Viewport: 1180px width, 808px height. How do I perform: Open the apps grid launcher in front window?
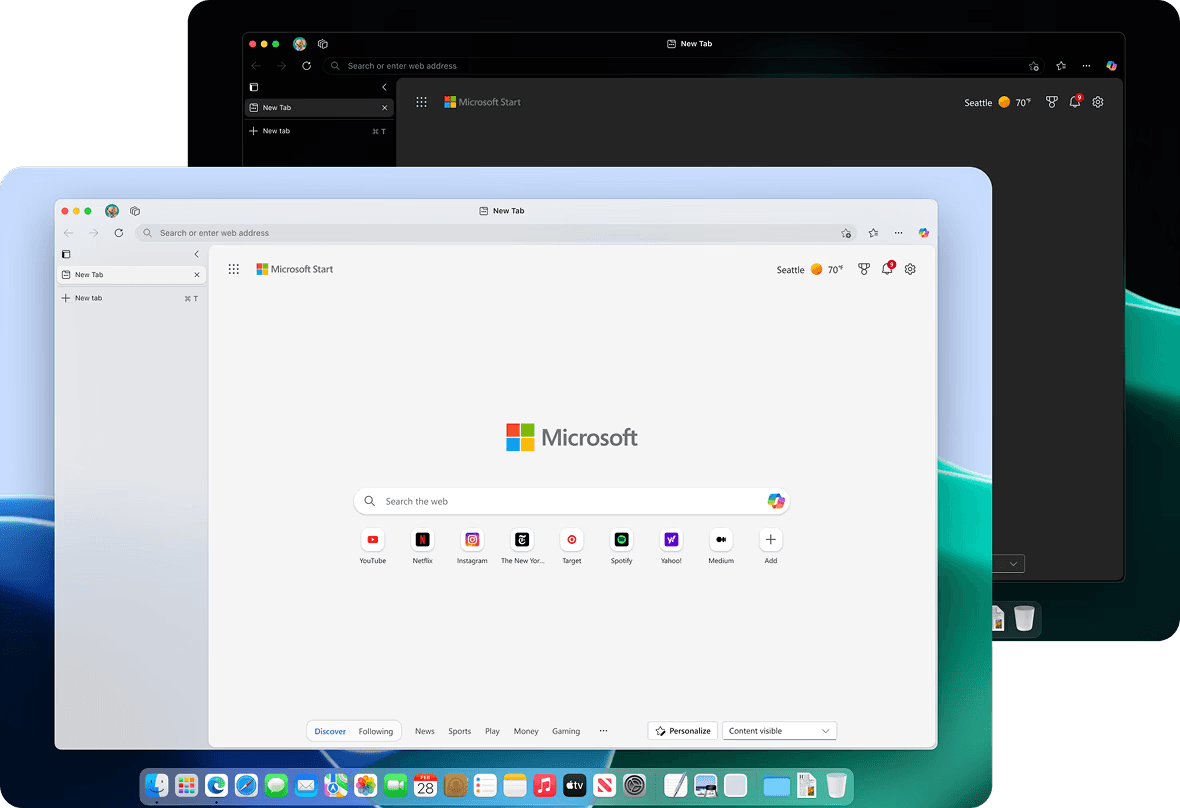(233, 269)
